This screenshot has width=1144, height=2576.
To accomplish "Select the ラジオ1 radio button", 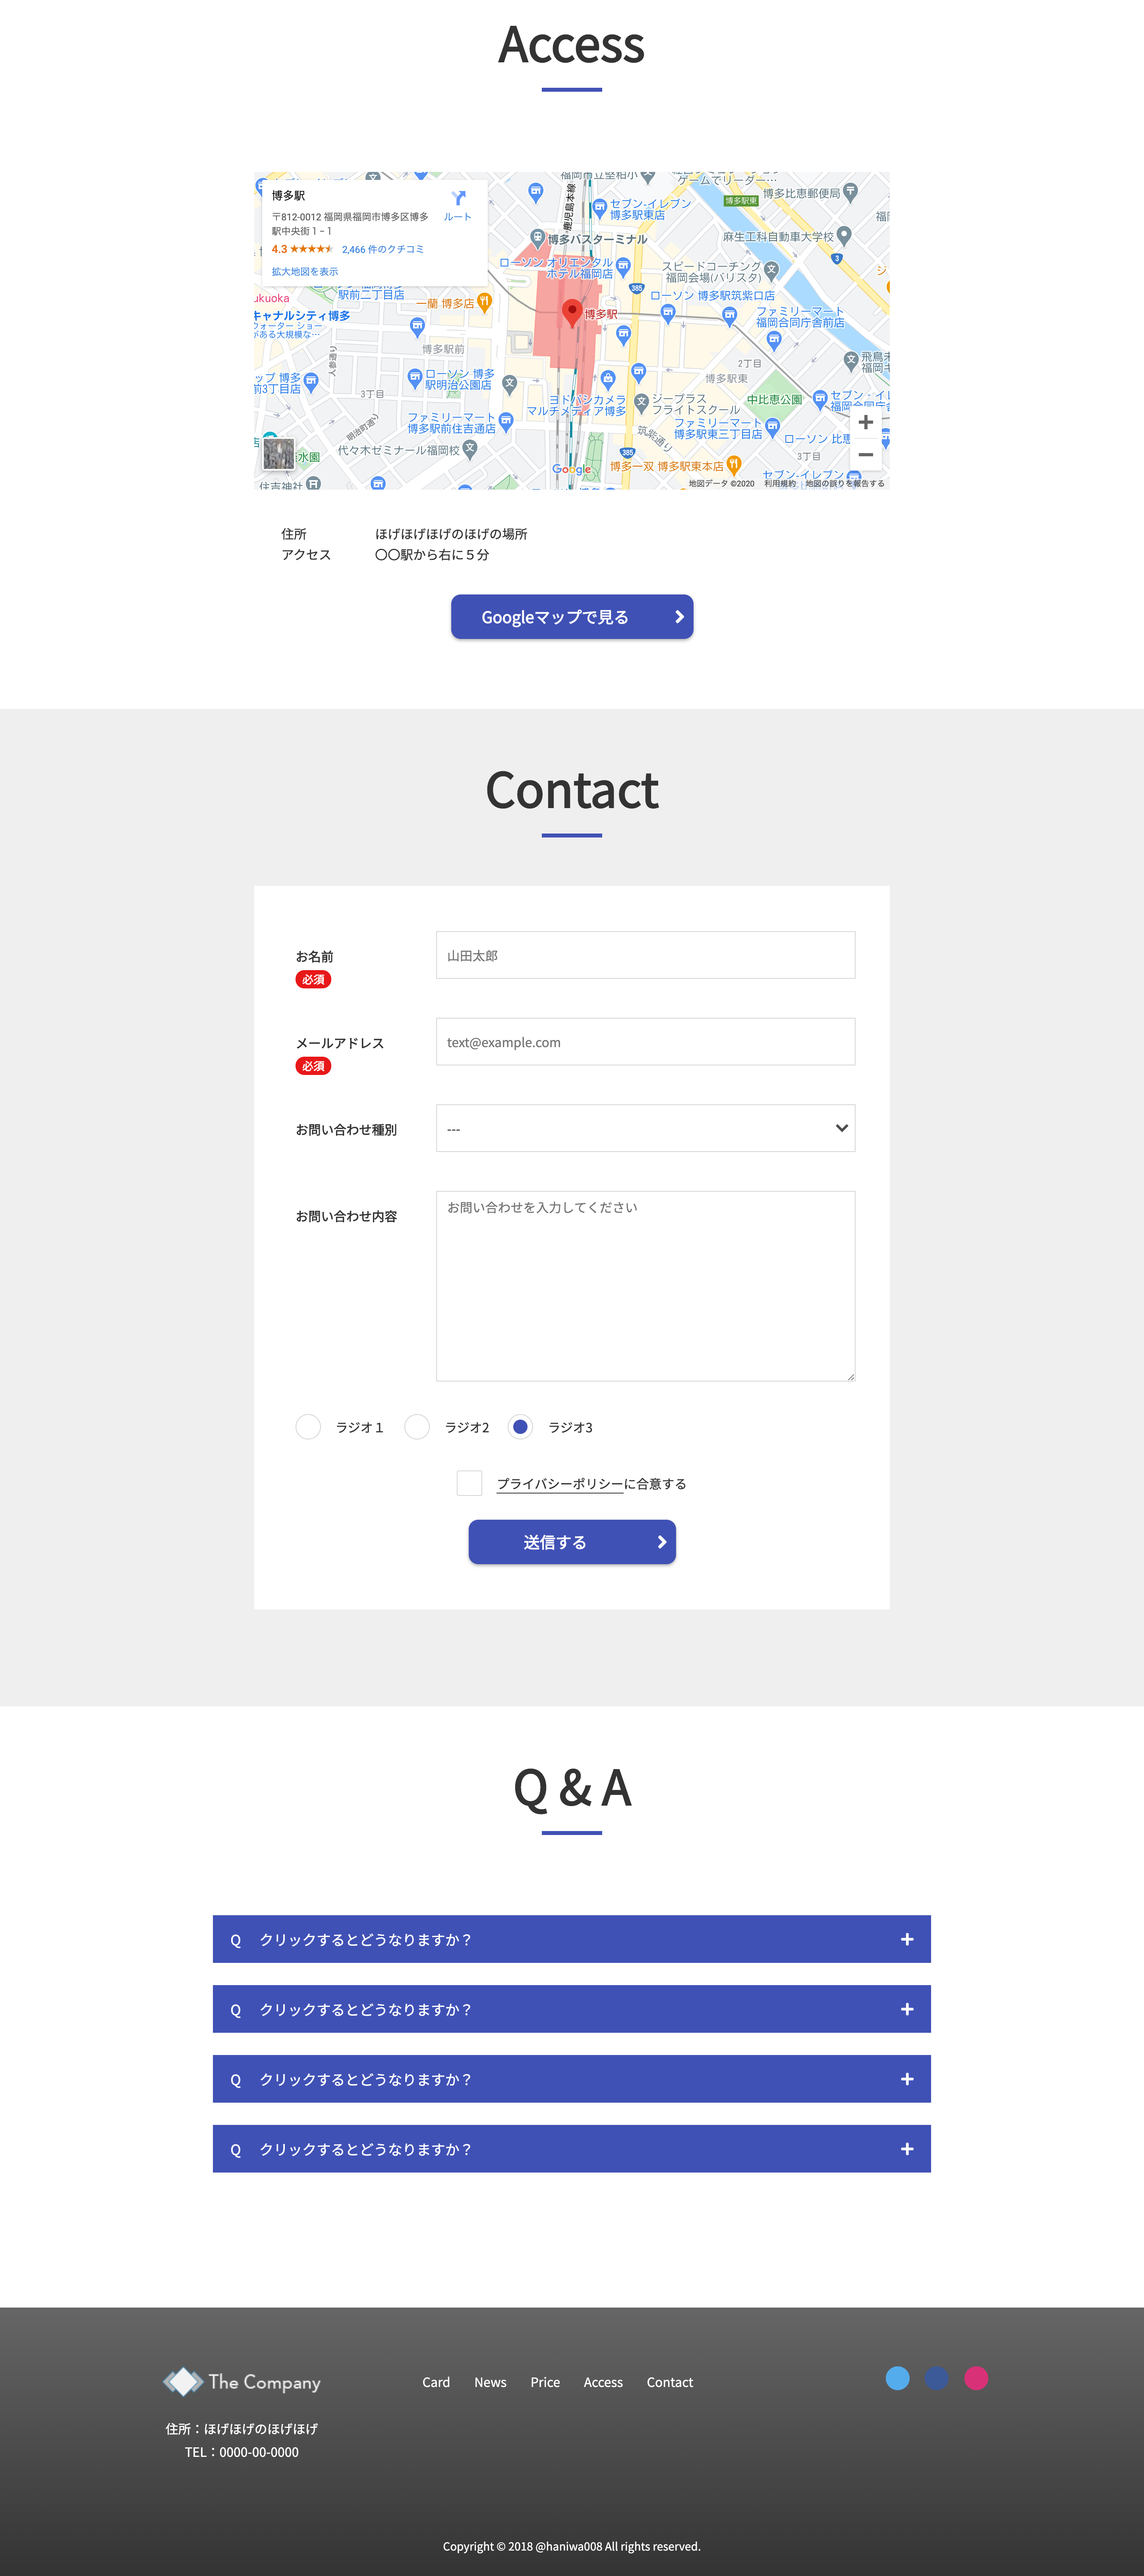I will click(308, 1427).
